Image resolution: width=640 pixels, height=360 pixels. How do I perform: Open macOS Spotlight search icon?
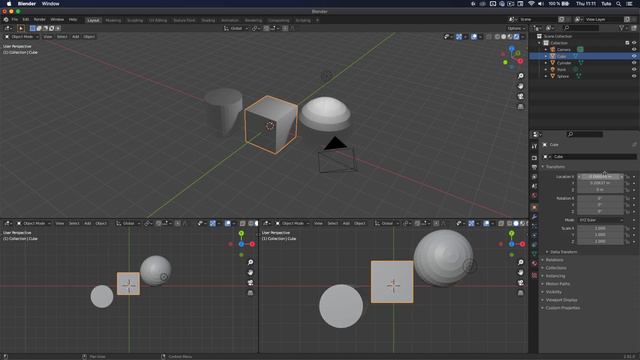click(x=619, y=4)
